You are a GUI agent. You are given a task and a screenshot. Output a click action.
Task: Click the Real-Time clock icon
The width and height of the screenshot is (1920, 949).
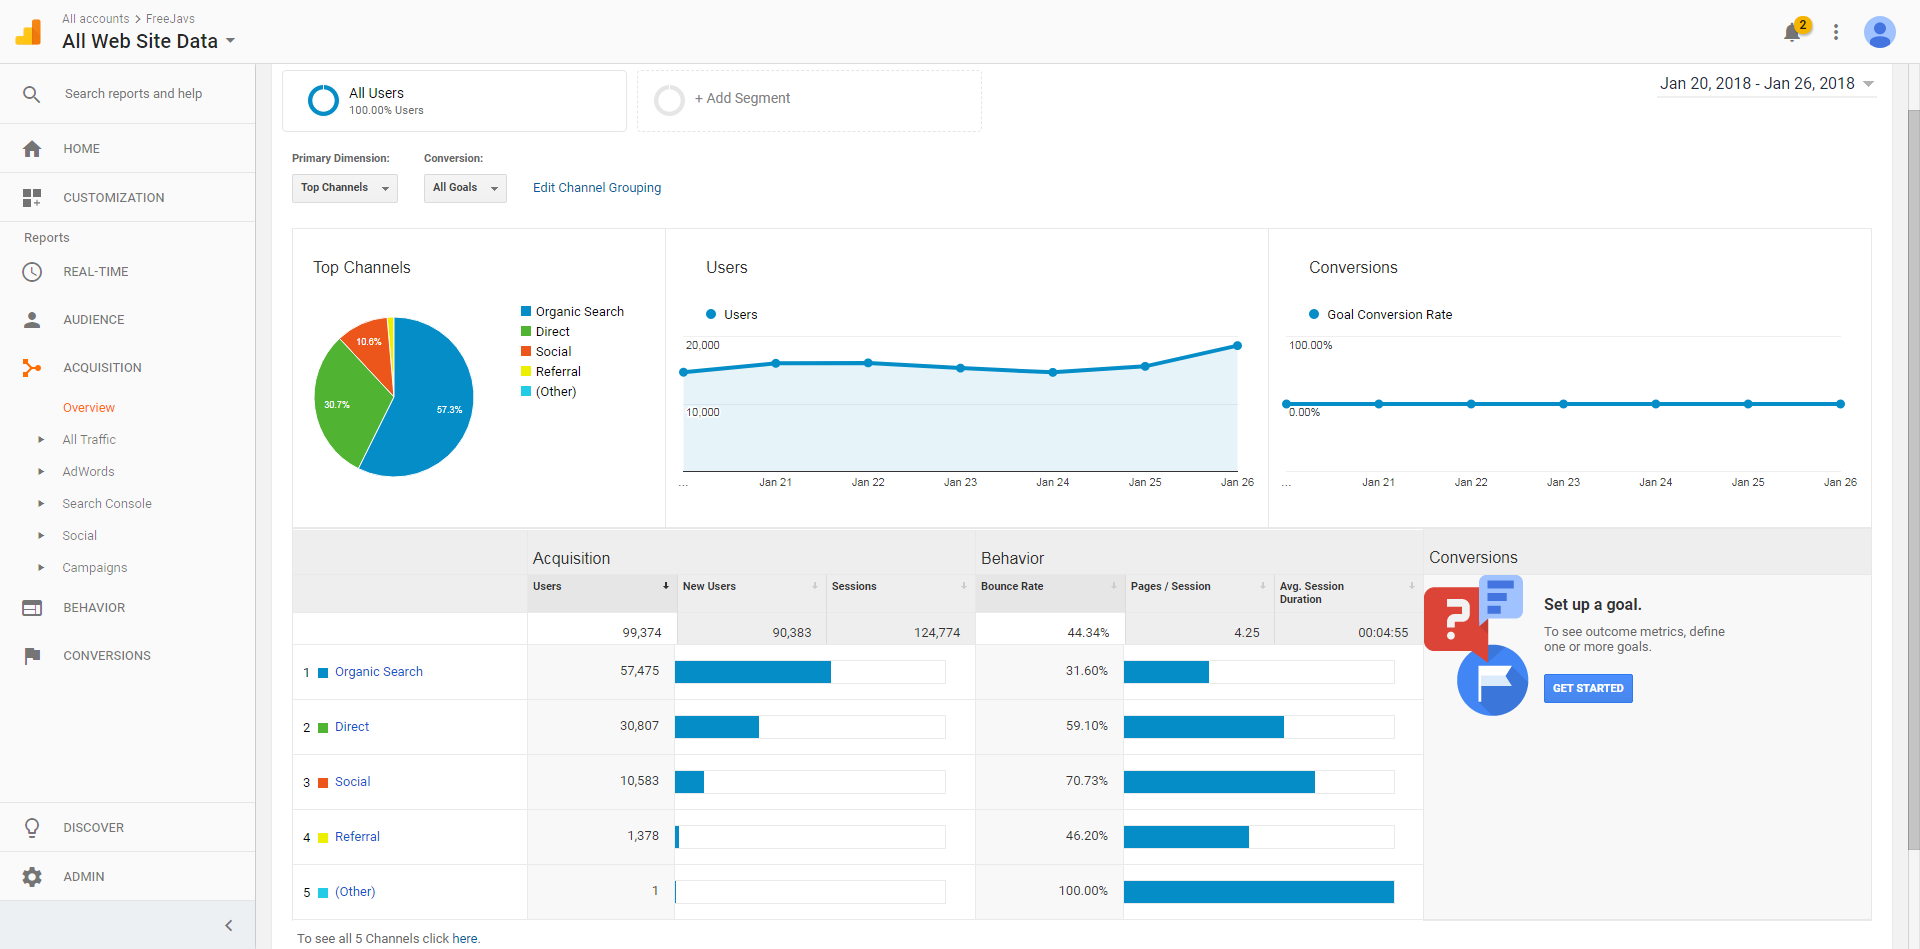(x=32, y=272)
